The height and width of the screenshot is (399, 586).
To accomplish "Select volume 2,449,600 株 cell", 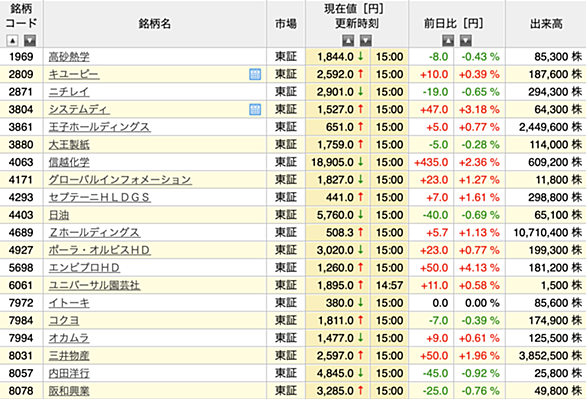I will pos(546,127).
